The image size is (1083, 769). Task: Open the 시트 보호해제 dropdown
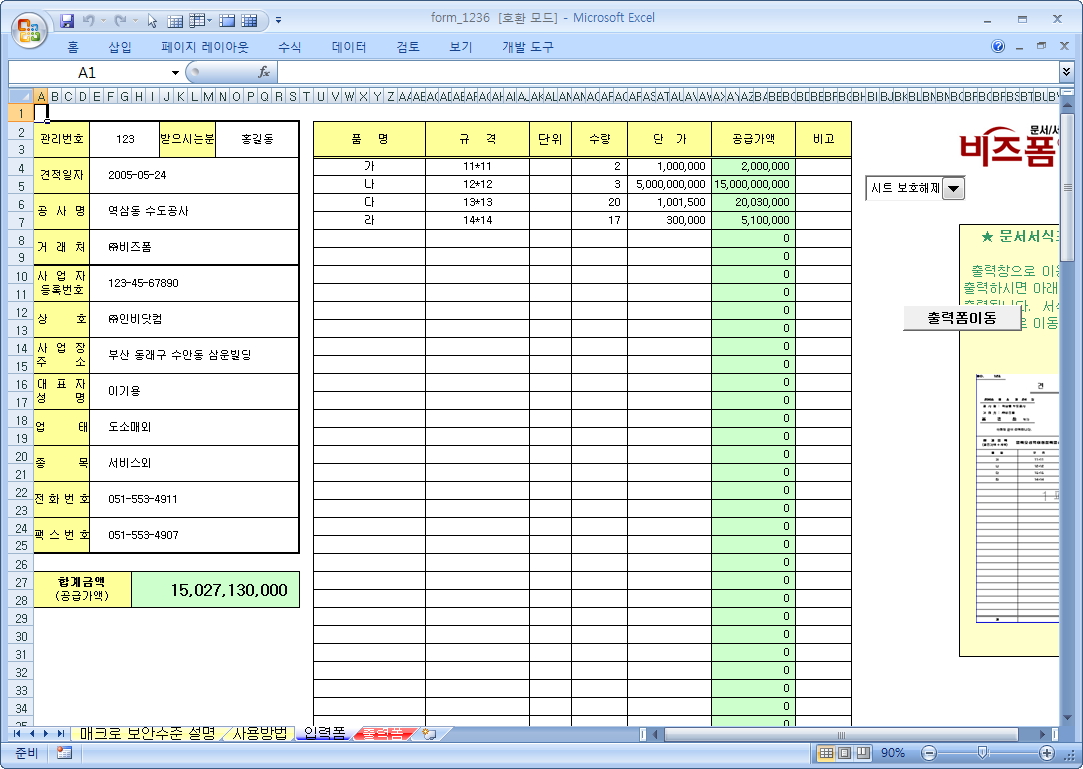click(x=953, y=188)
